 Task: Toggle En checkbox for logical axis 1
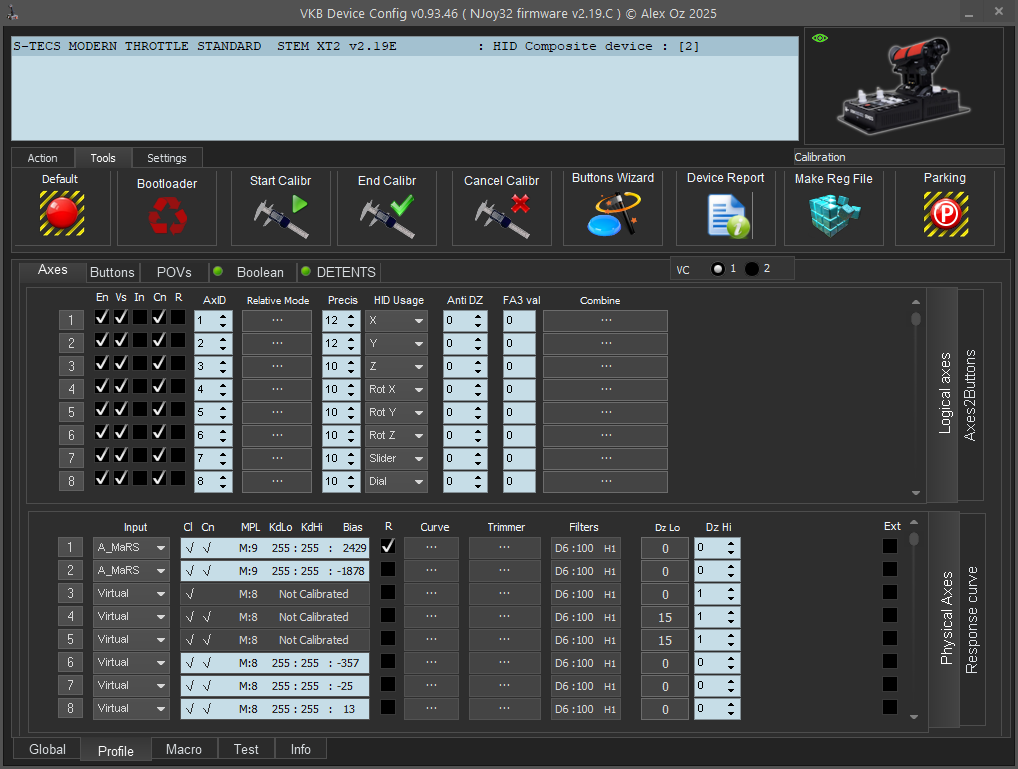[x=102, y=317]
